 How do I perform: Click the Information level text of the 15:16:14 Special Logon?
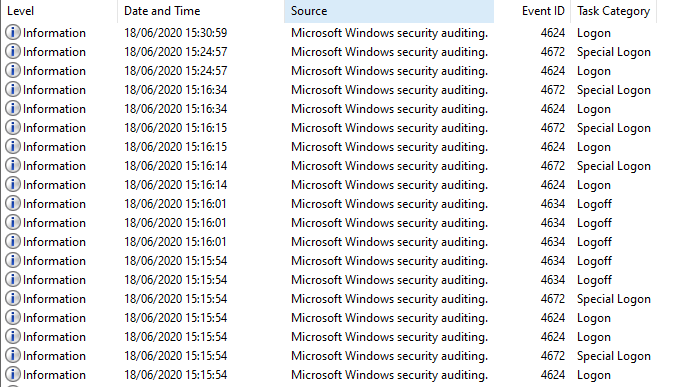pos(54,166)
